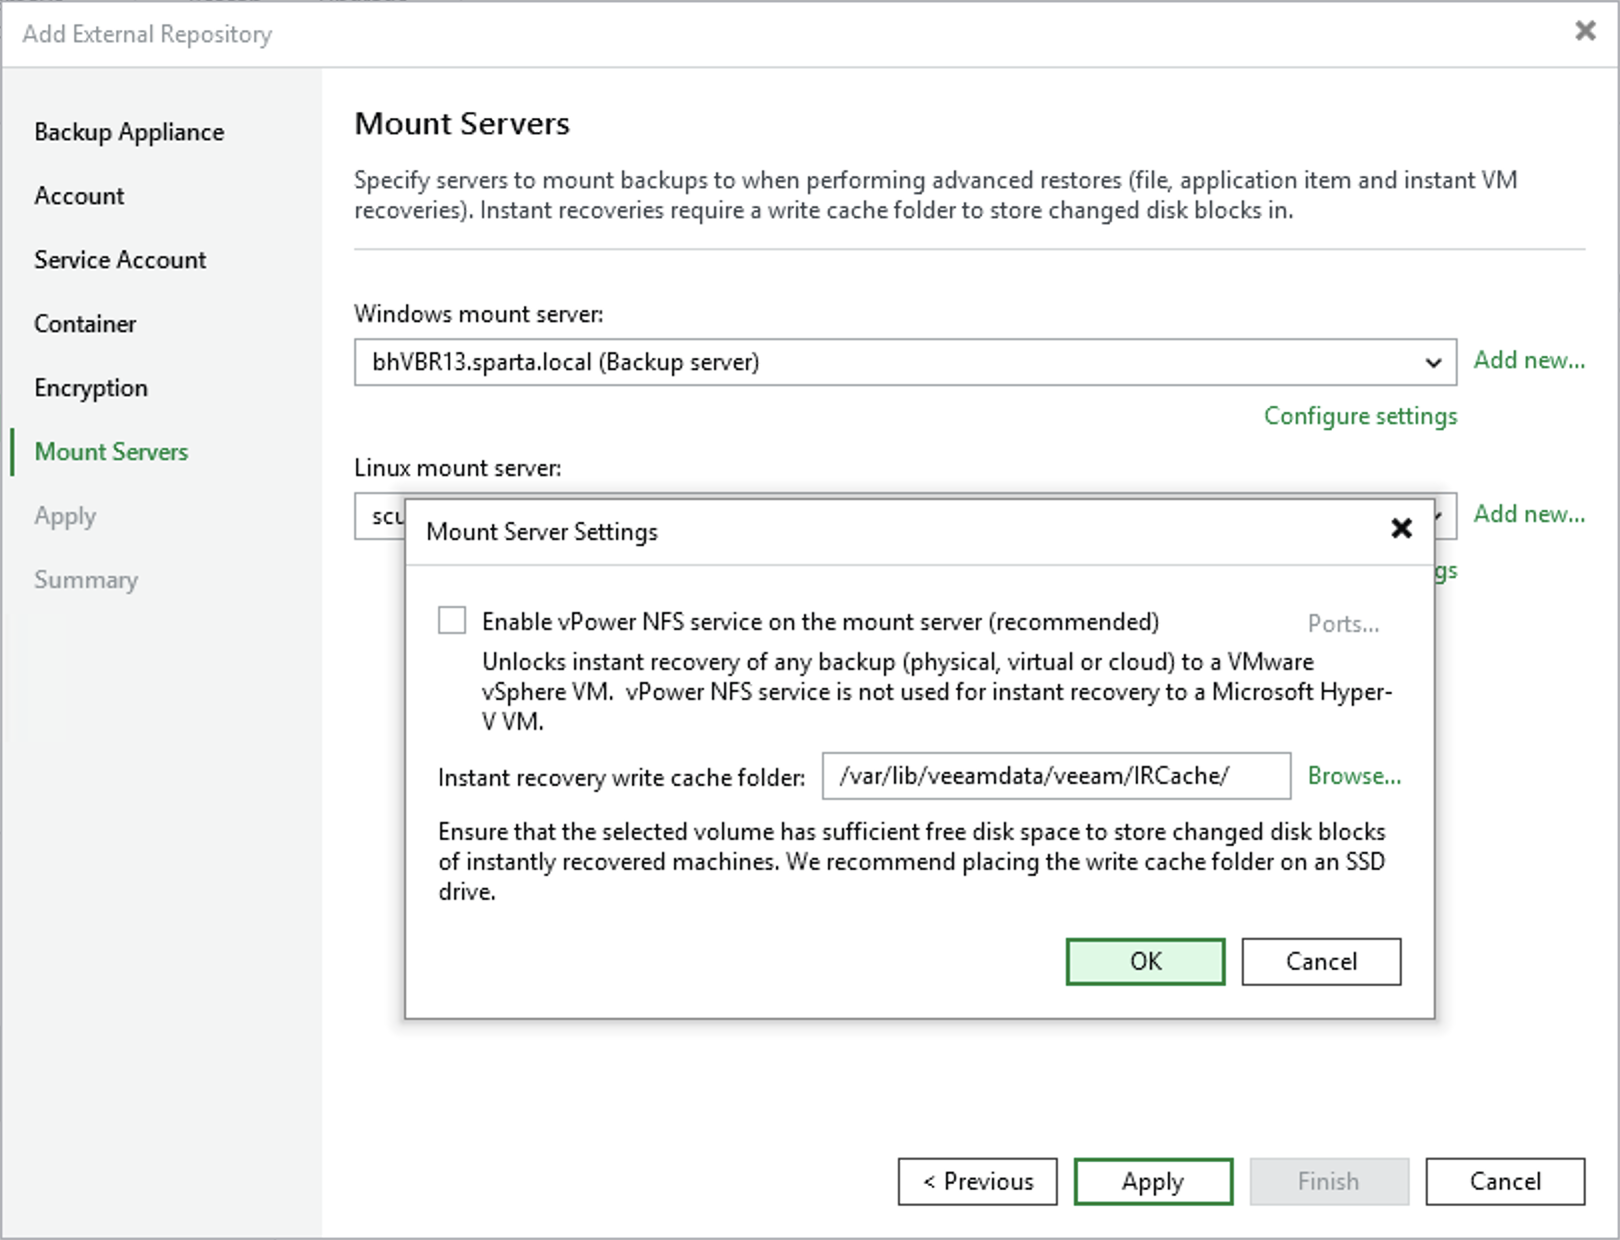1620x1240 pixels.
Task: Go to the Service Account step
Action: pyautogui.click(x=120, y=260)
